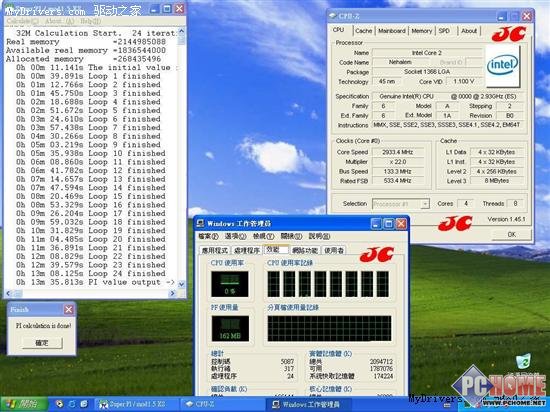Open Shutdown menu in Task Manager
The image size is (550, 412).
pos(291,236)
